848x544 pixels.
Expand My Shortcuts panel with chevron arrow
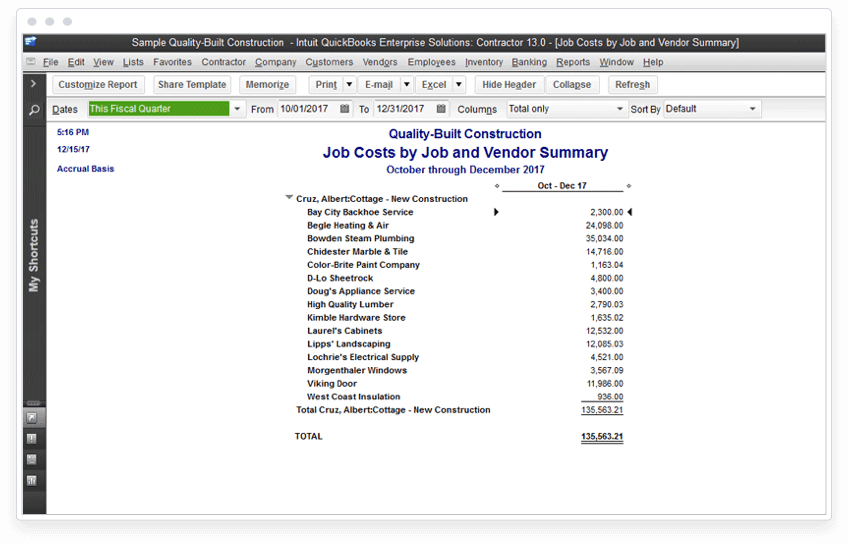pyautogui.click(x=34, y=84)
